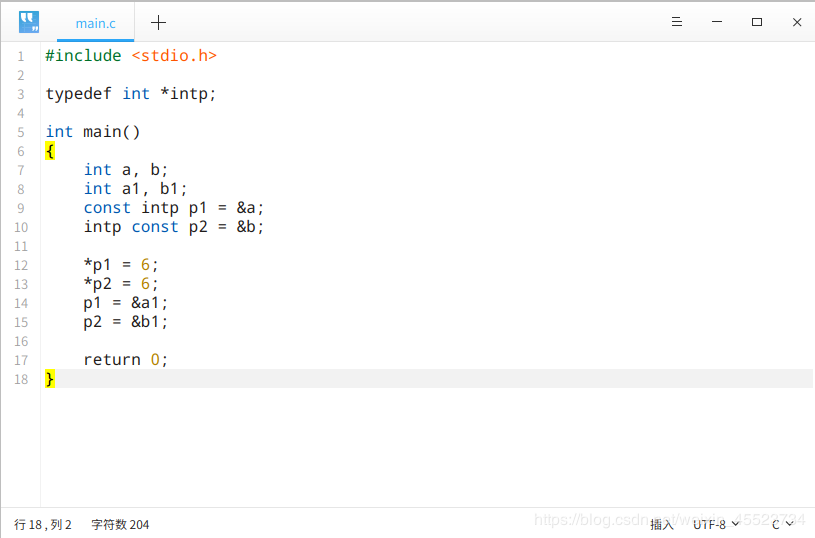The image size is (815, 538).
Task: Place cursor on return 0 statement
Action: [126, 360]
